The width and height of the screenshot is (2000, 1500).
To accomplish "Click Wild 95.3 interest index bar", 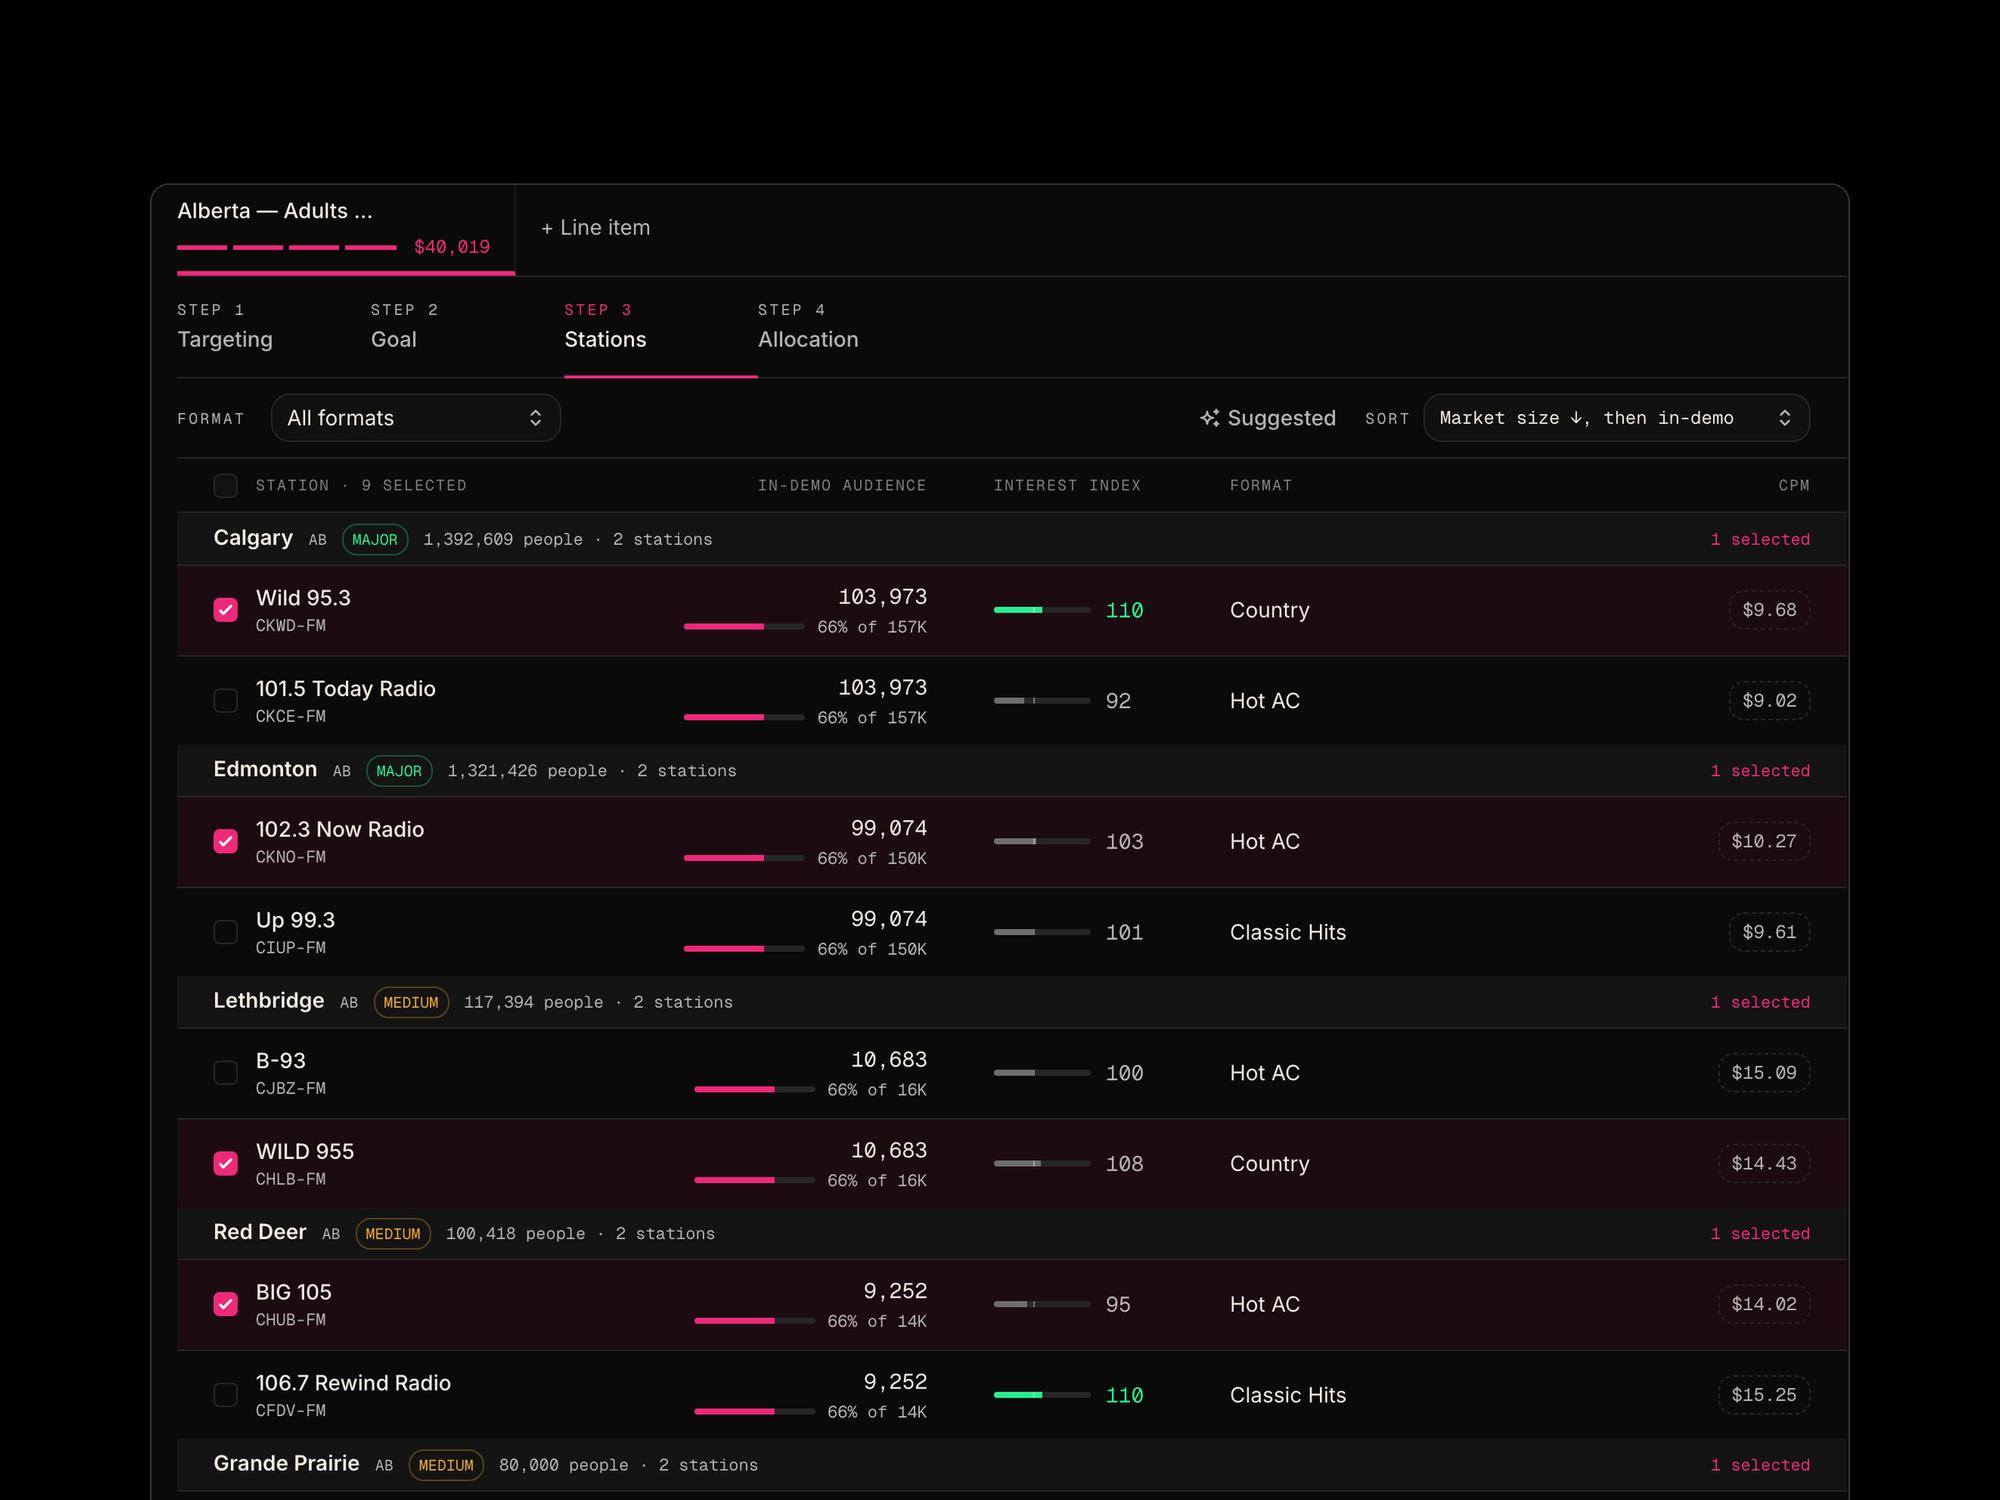I will coord(1042,610).
